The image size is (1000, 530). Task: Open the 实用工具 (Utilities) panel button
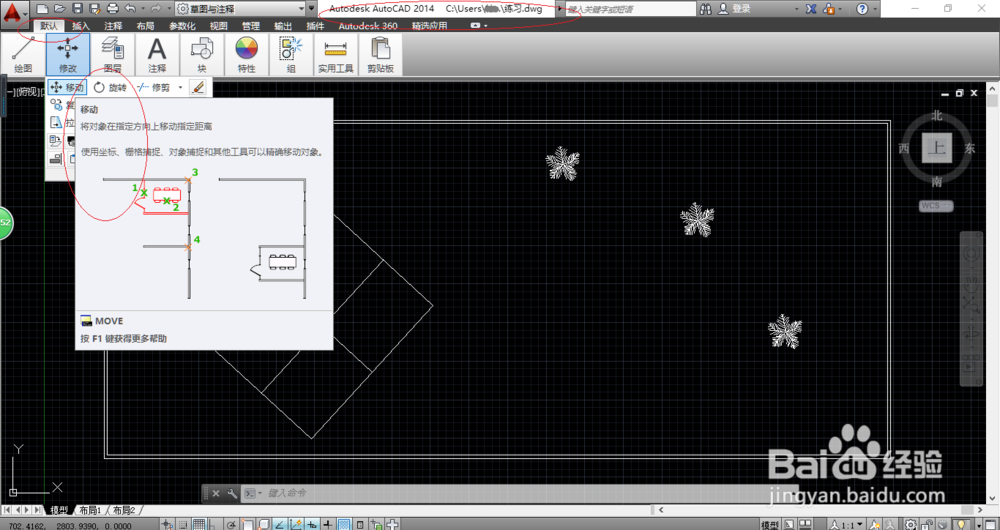[x=335, y=54]
